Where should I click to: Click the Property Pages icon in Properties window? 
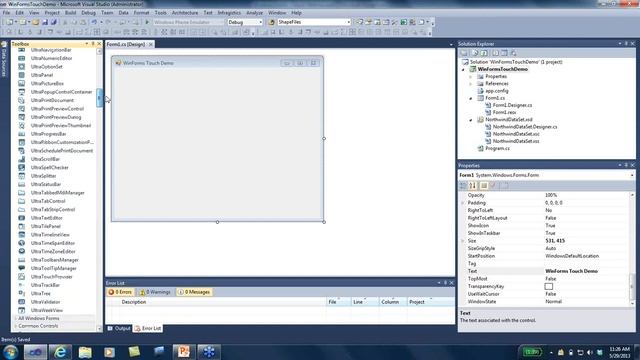[504, 186]
